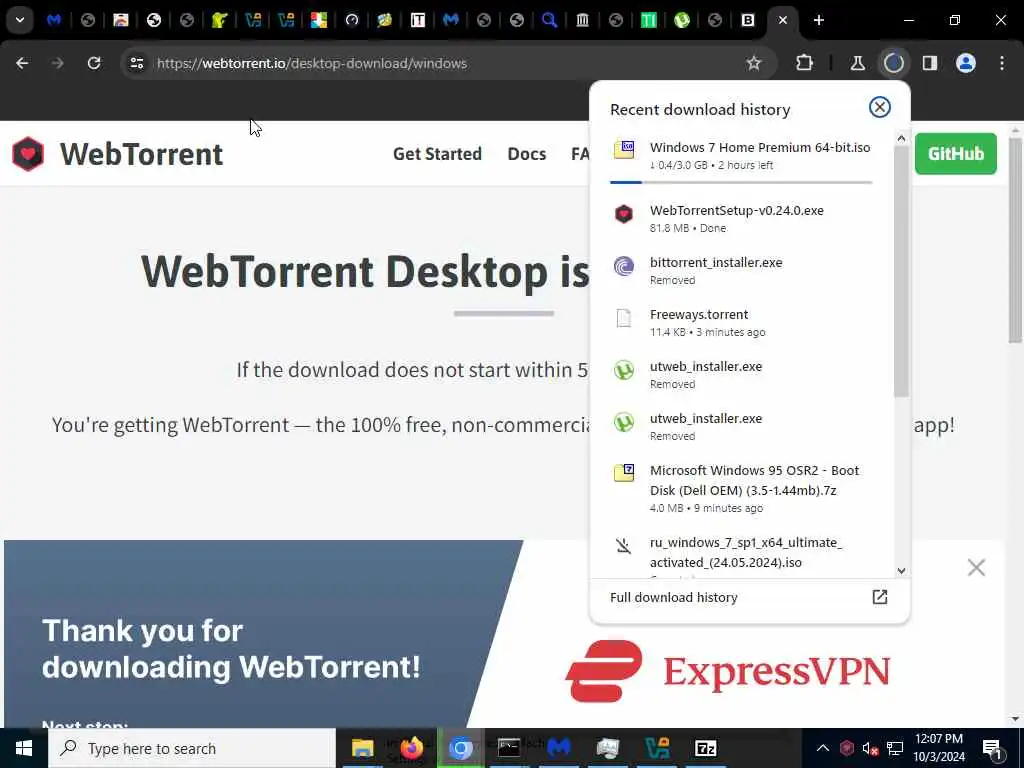
Task: Click the Windows 7 ISO file icon
Action: (x=624, y=149)
